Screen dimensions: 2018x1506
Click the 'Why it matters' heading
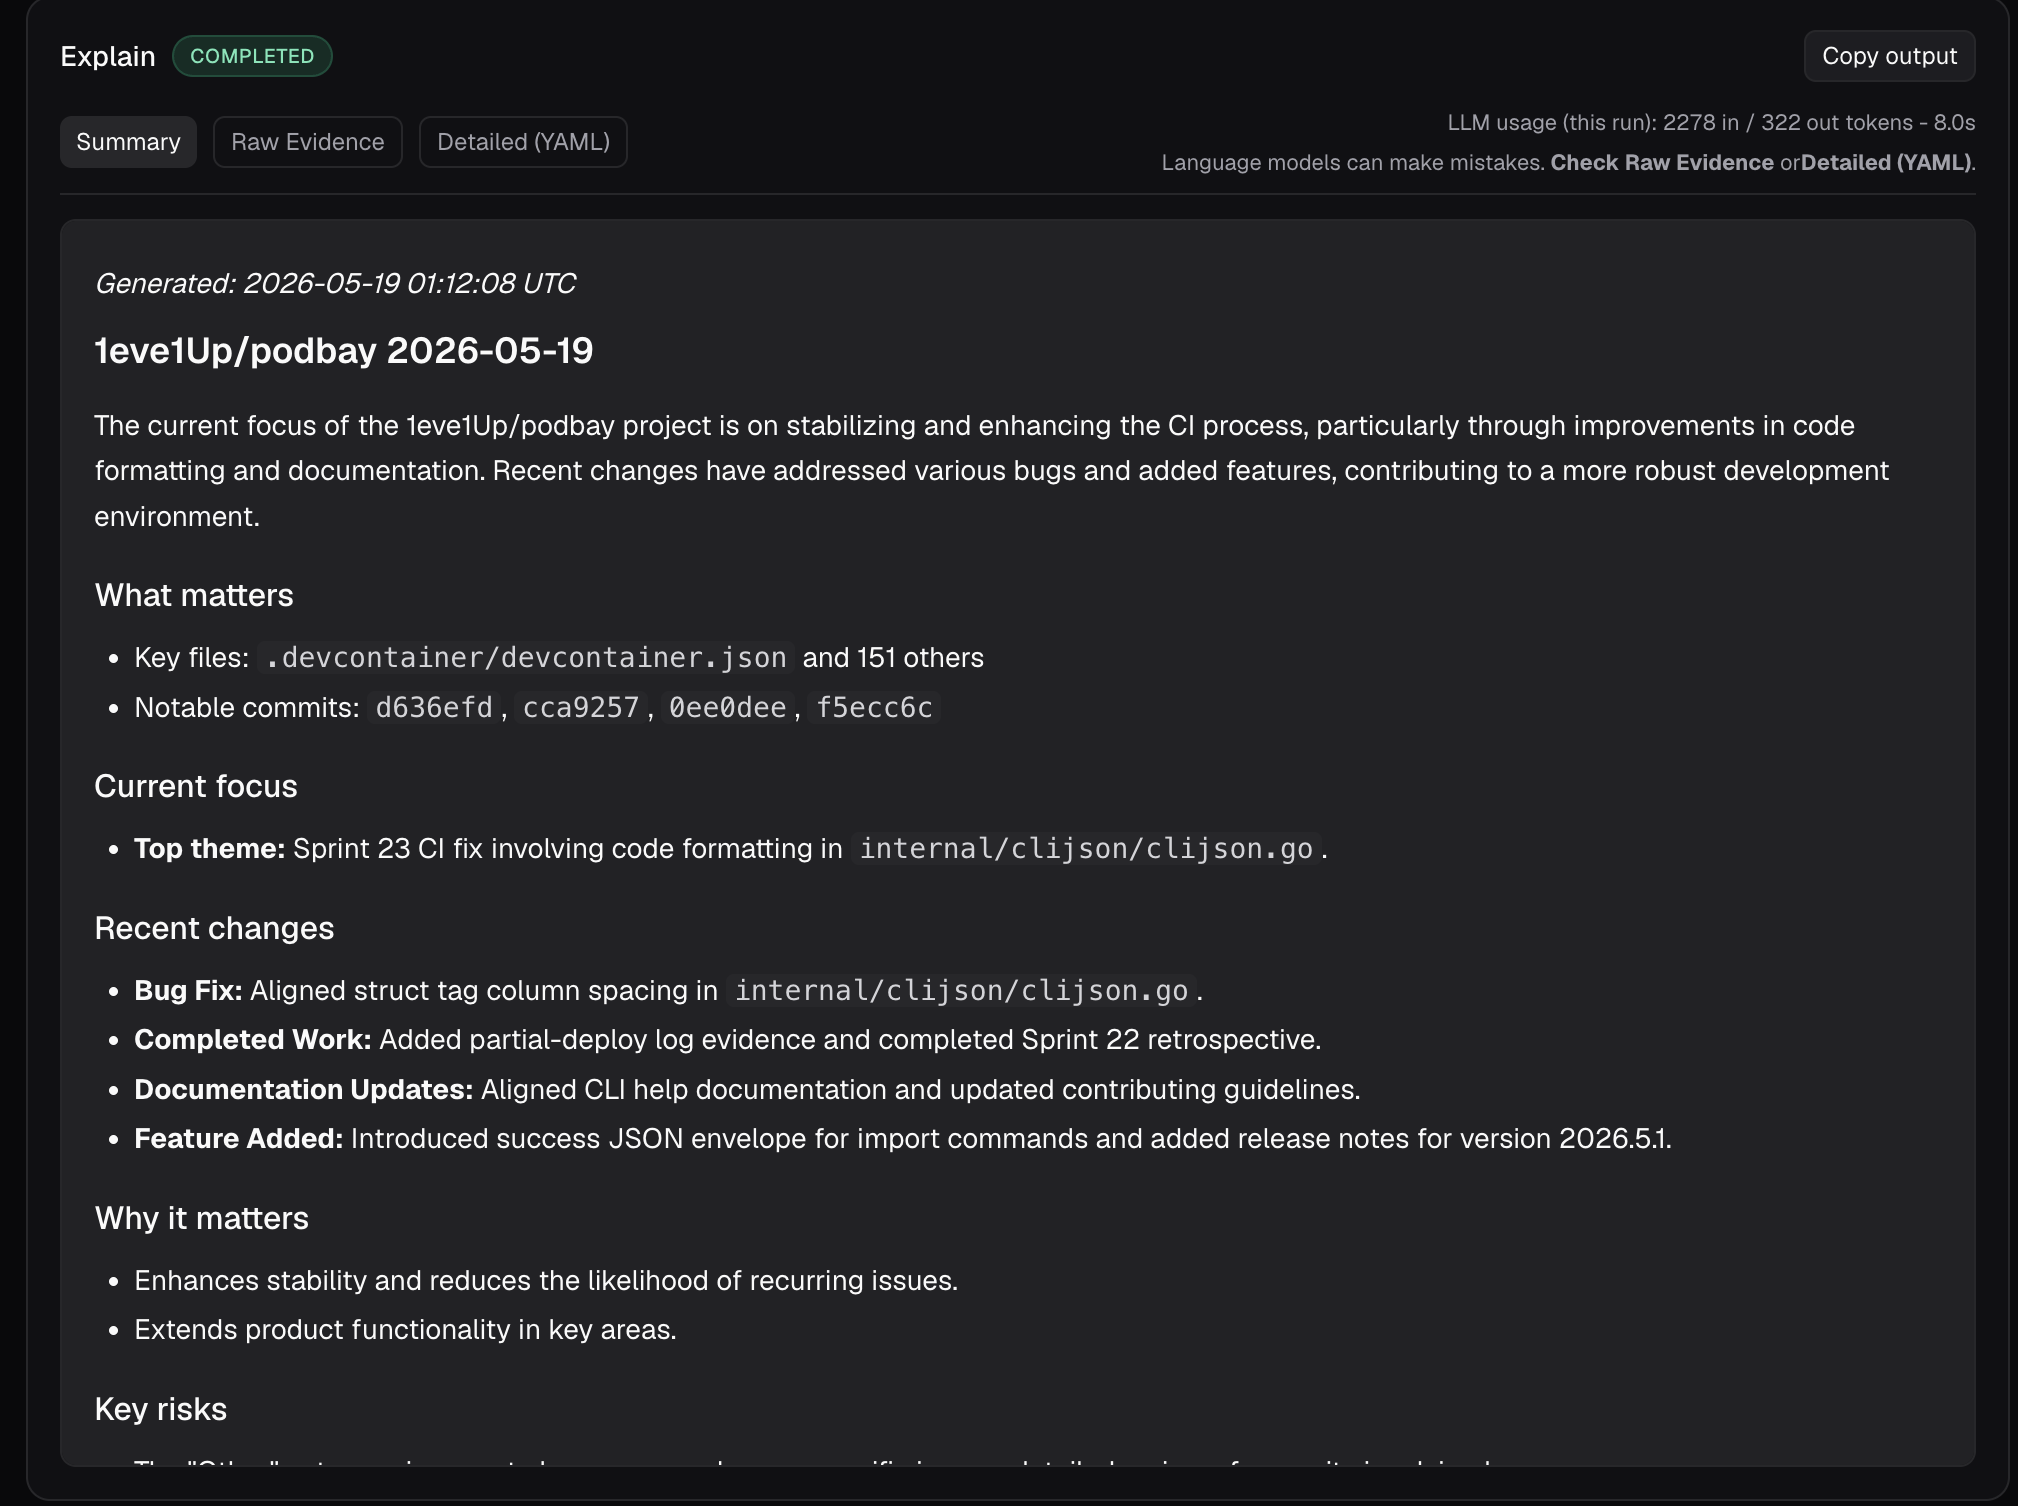202,1218
